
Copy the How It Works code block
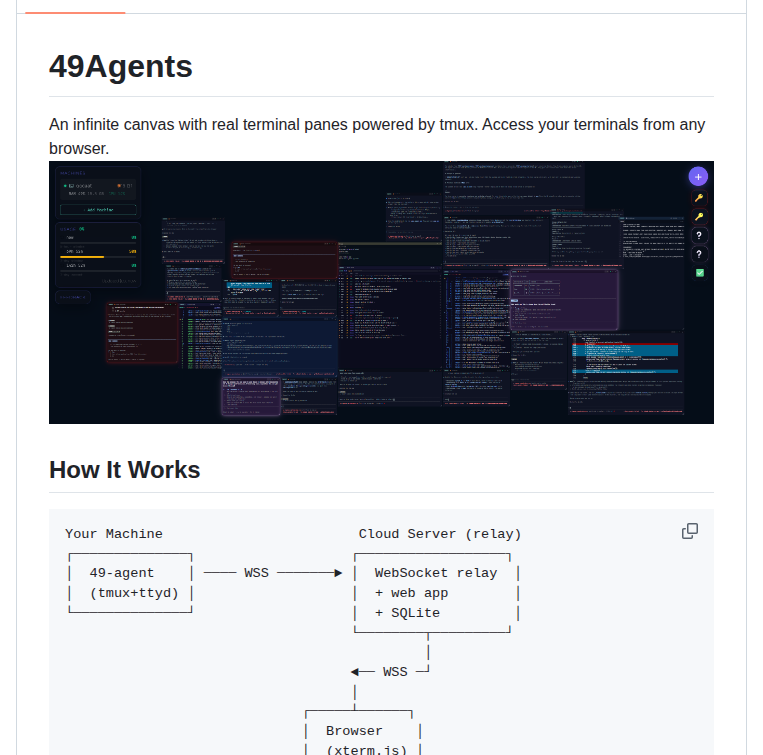tap(690, 531)
